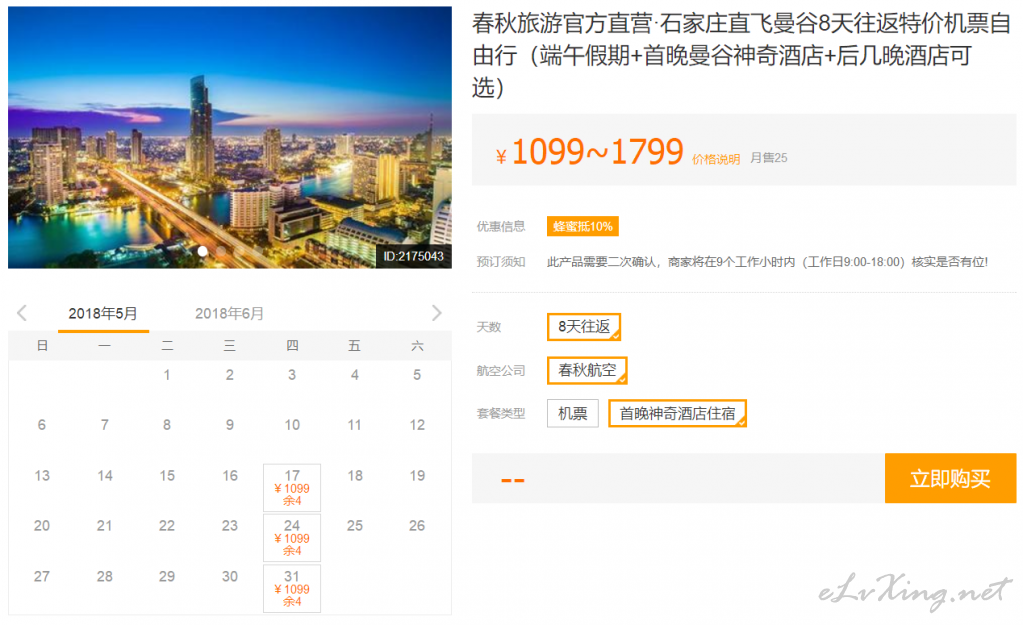This screenshot has width=1023, height=625.
Task: Switch calendar to 2018年5月 tab
Action: [x=103, y=314]
